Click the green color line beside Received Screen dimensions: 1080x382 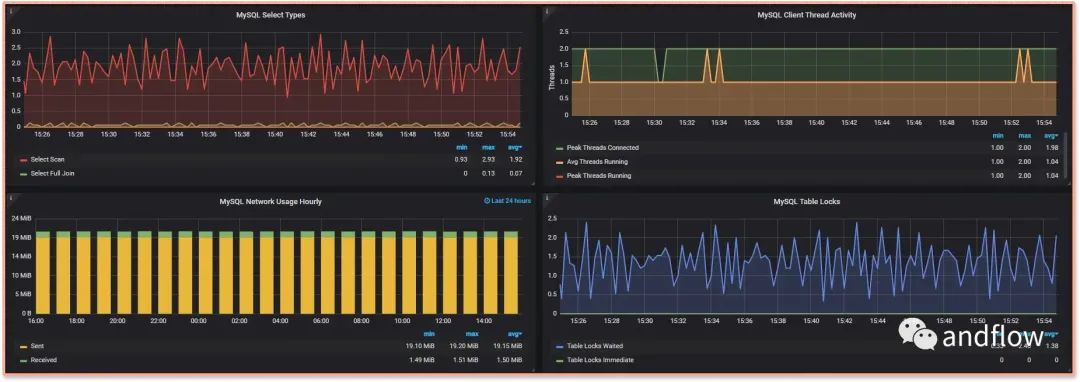(23, 360)
